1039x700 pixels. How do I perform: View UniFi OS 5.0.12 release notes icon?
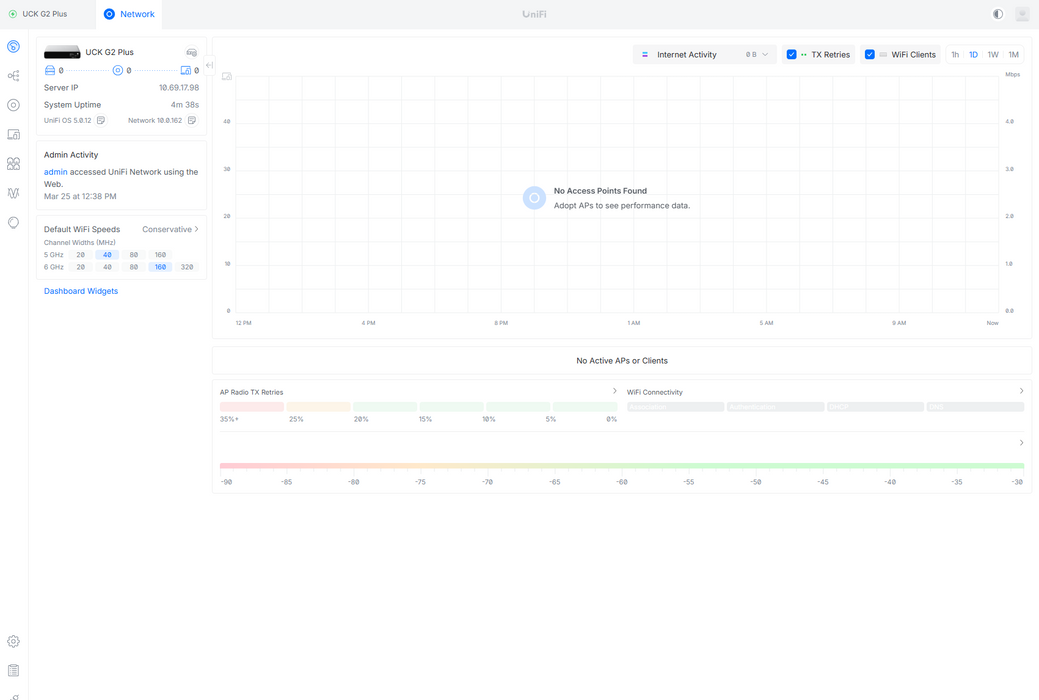pos(101,120)
